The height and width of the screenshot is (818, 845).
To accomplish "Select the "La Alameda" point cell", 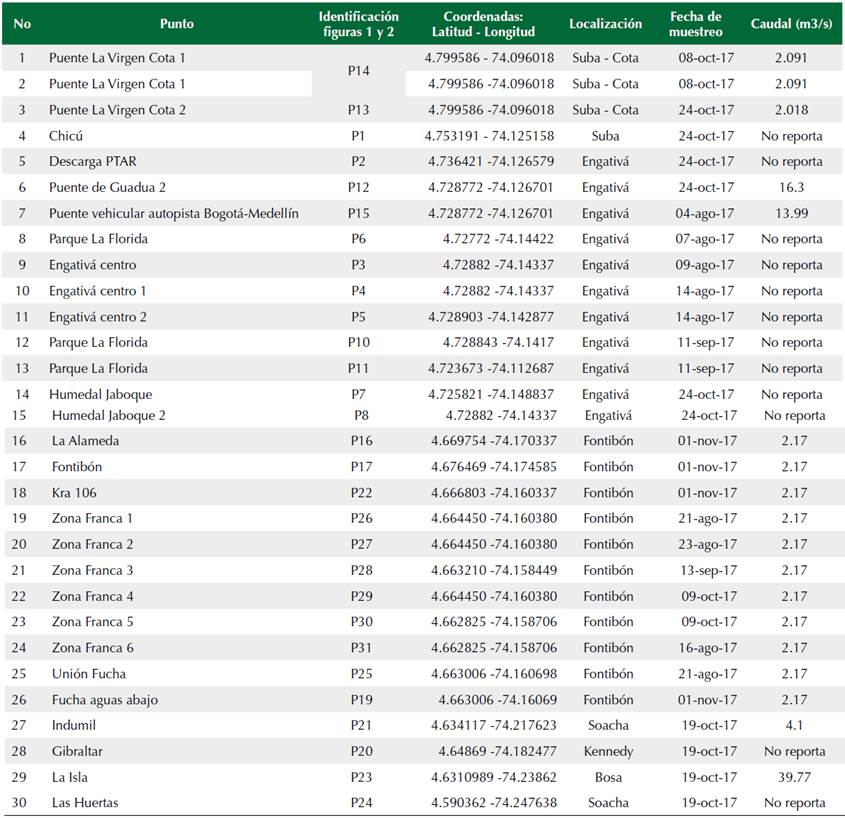I will pyautogui.click(x=85, y=441).
